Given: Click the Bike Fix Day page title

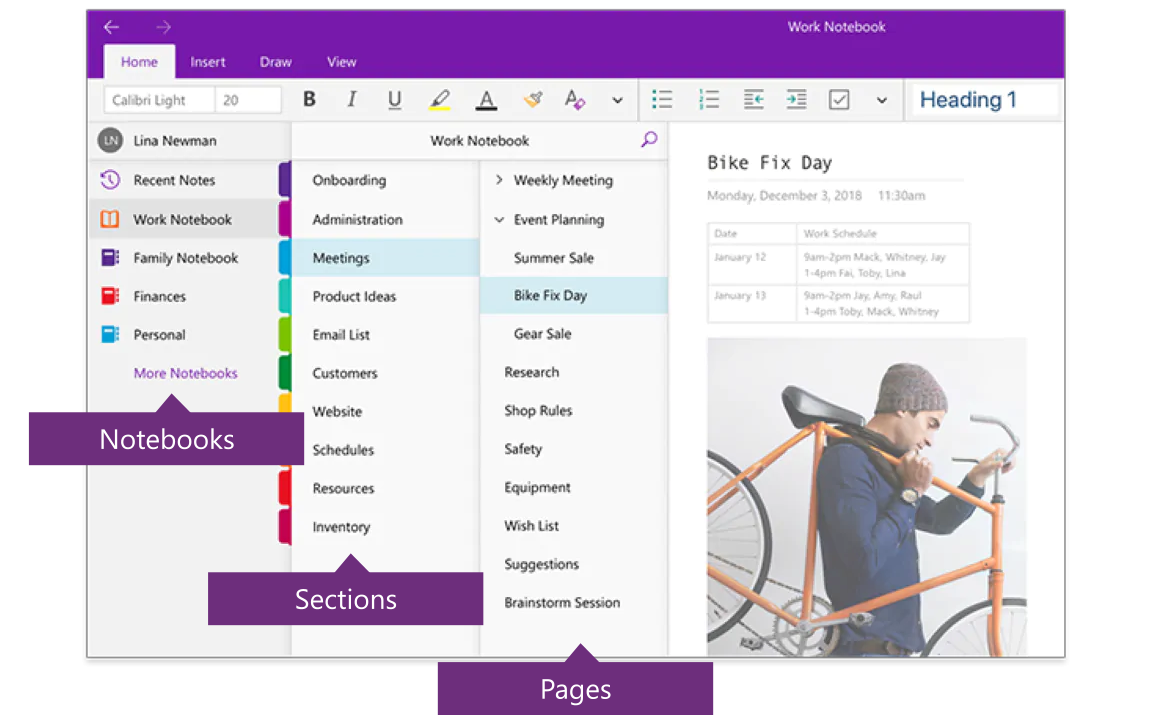Looking at the screenshot, I should 769,162.
